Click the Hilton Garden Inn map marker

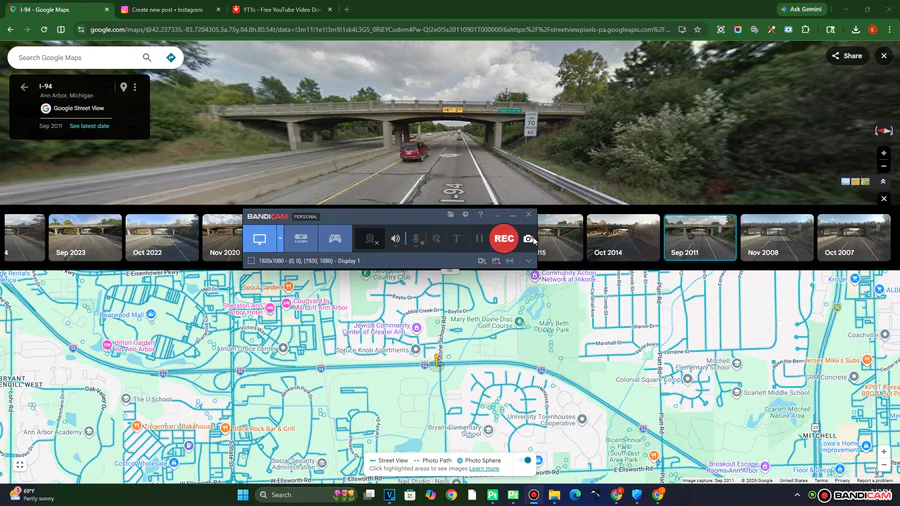pyautogui.click(x=107, y=345)
